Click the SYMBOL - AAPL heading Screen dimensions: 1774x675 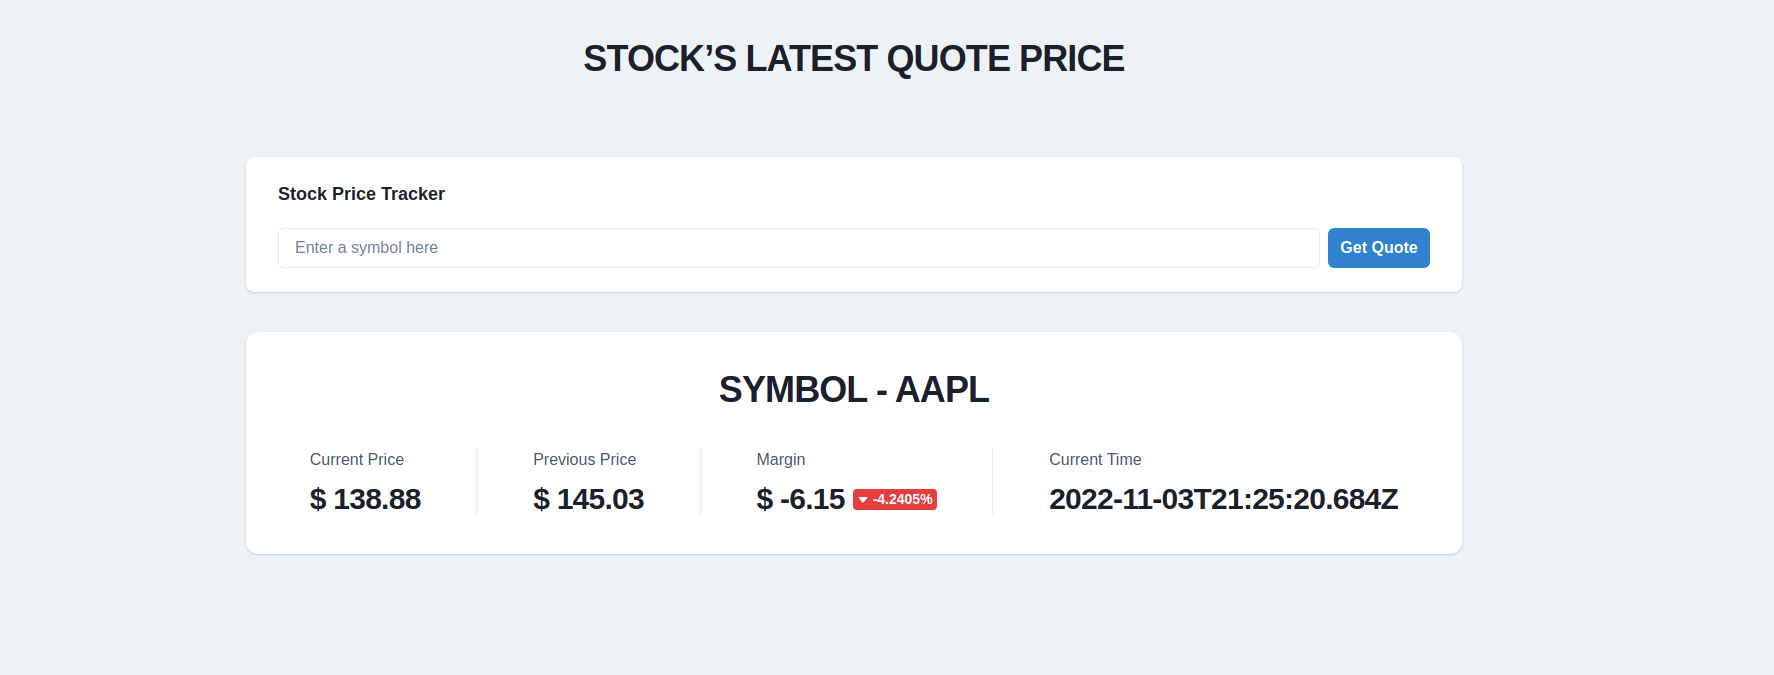pos(854,390)
